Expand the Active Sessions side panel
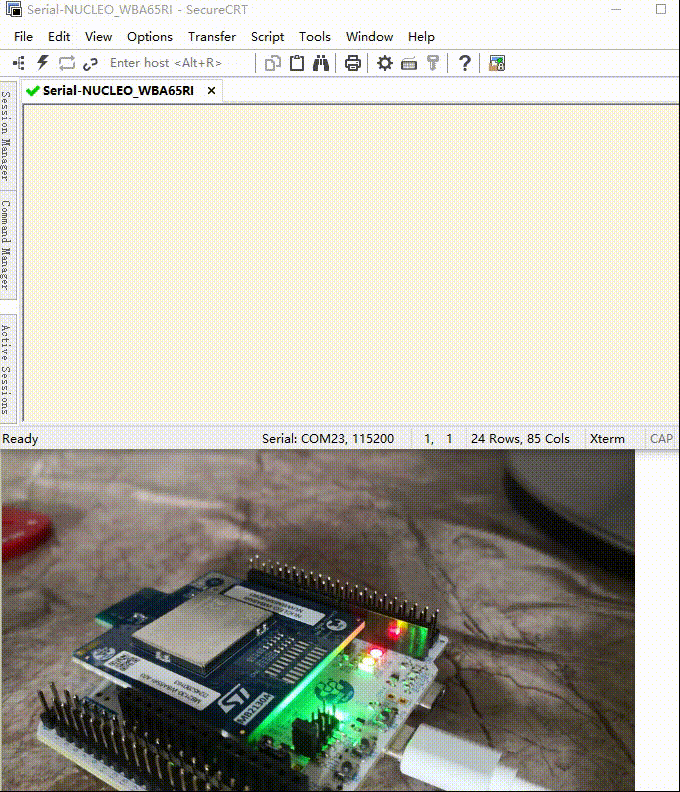The image size is (680, 792). (x=6, y=369)
